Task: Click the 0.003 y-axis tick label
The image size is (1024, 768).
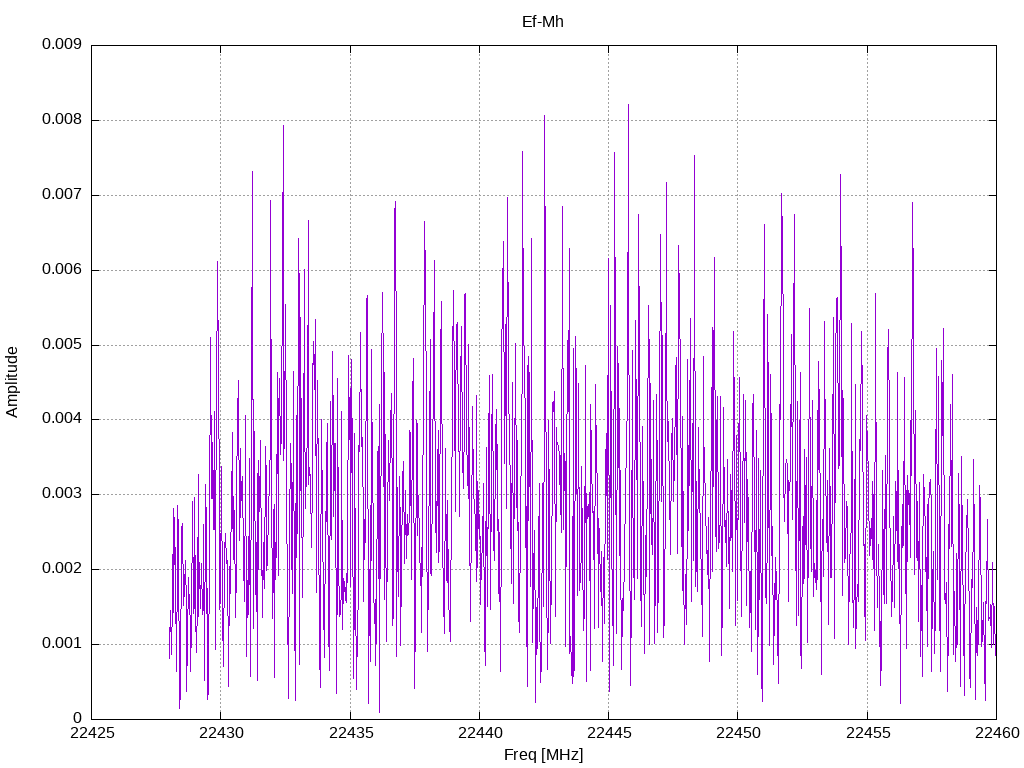Action: [x=62, y=494]
